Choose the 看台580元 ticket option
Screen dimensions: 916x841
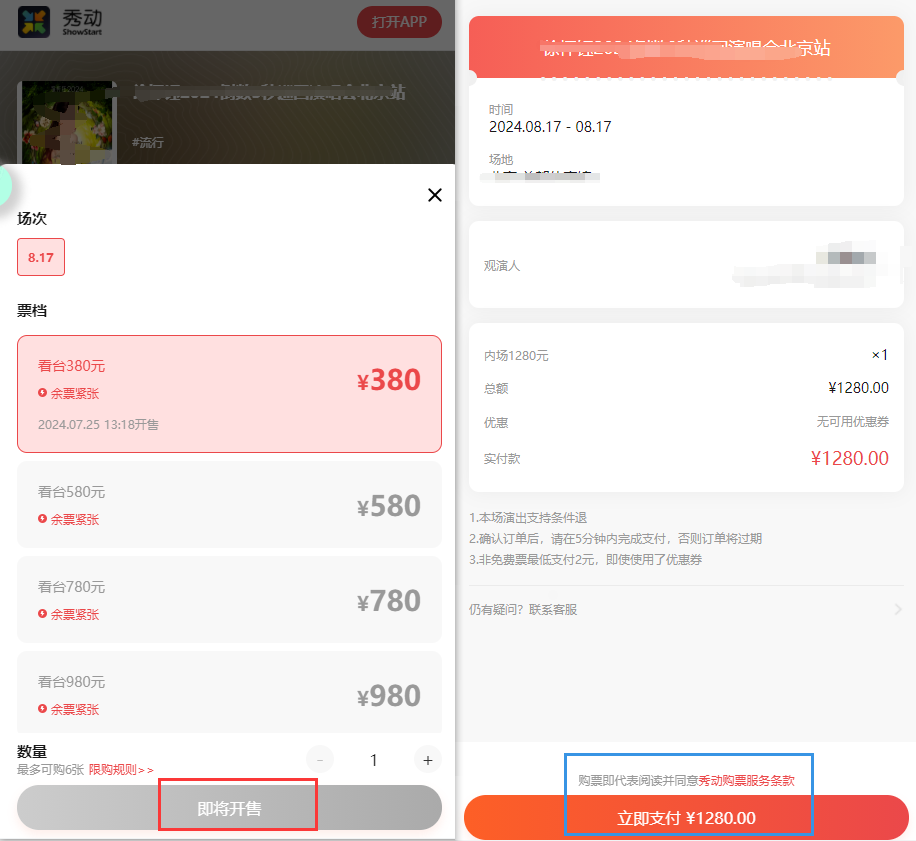point(229,505)
